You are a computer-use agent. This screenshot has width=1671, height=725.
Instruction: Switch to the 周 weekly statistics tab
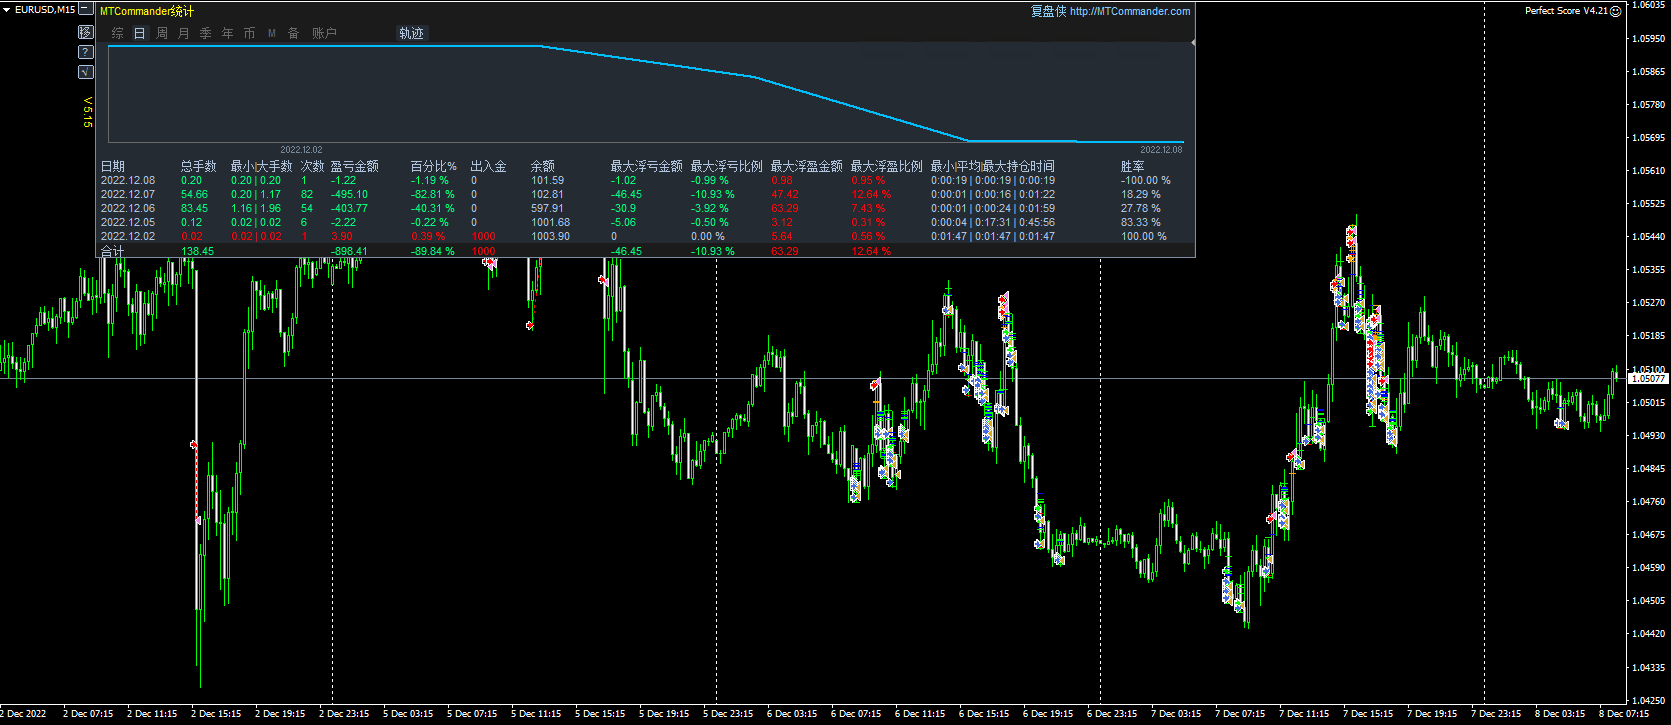click(x=162, y=33)
